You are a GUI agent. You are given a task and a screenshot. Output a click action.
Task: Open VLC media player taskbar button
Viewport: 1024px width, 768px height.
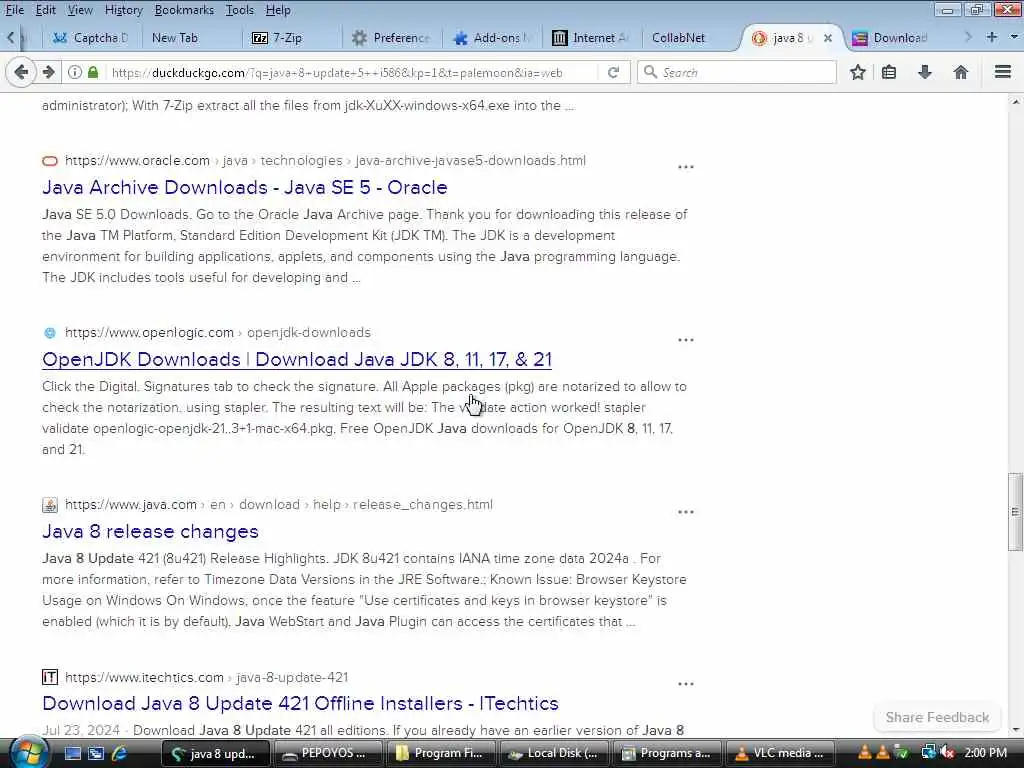tap(781, 754)
